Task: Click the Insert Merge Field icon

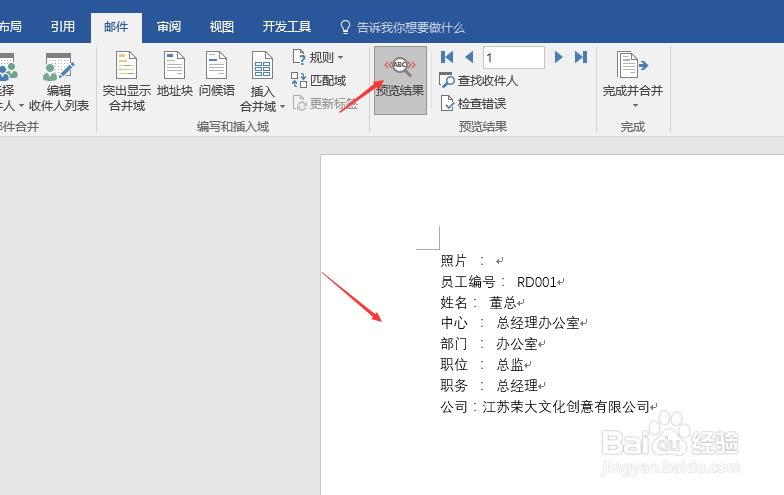Action: (x=262, y=66)
